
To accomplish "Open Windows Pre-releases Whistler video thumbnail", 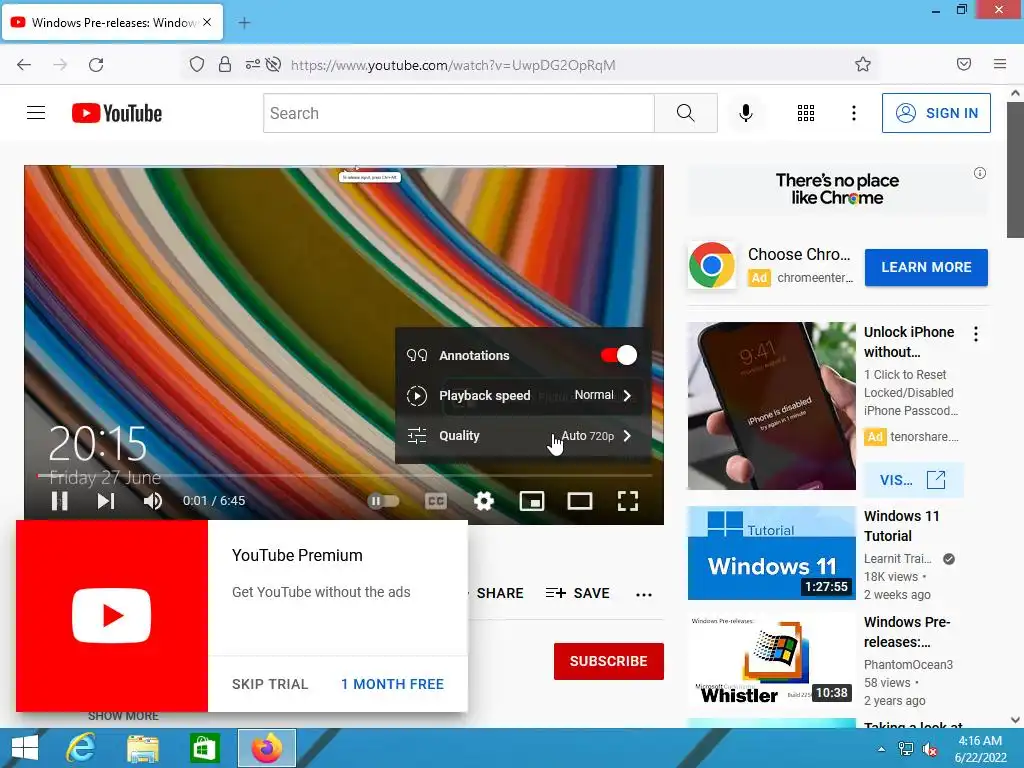I will click(x=771, y=660).
